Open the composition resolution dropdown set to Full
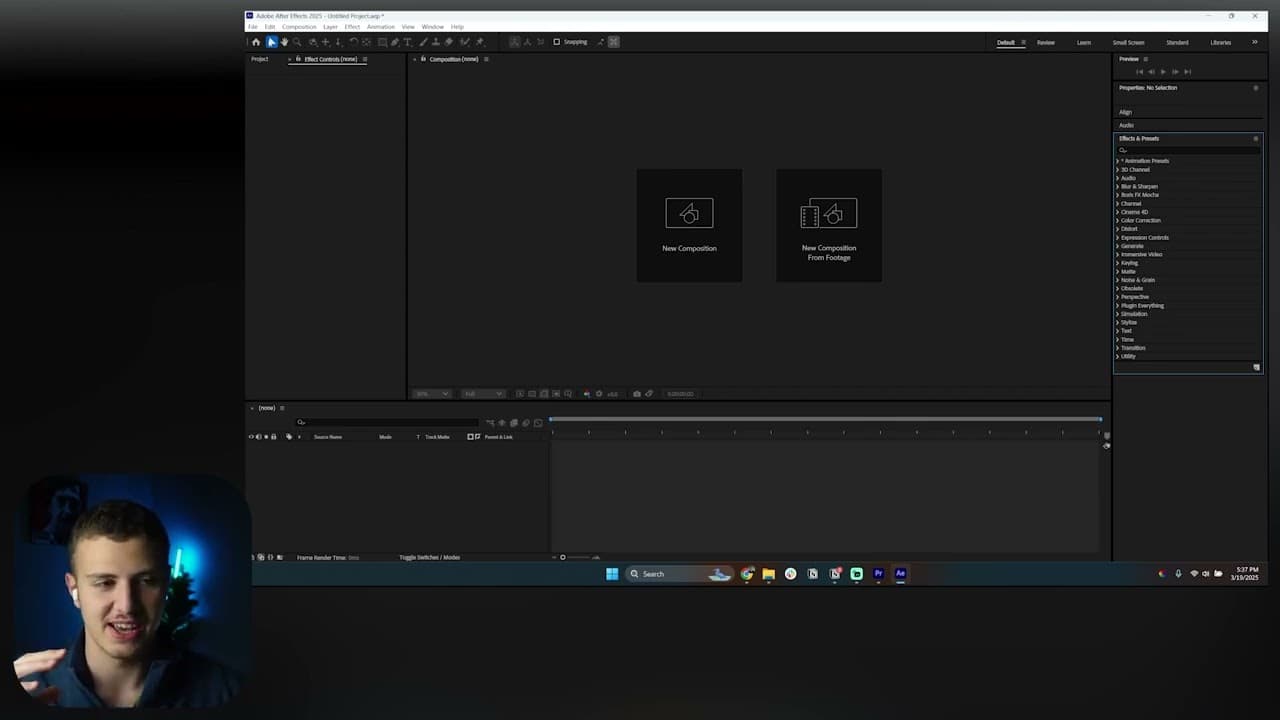1280x720 pixels. click(x=482, y=394)
